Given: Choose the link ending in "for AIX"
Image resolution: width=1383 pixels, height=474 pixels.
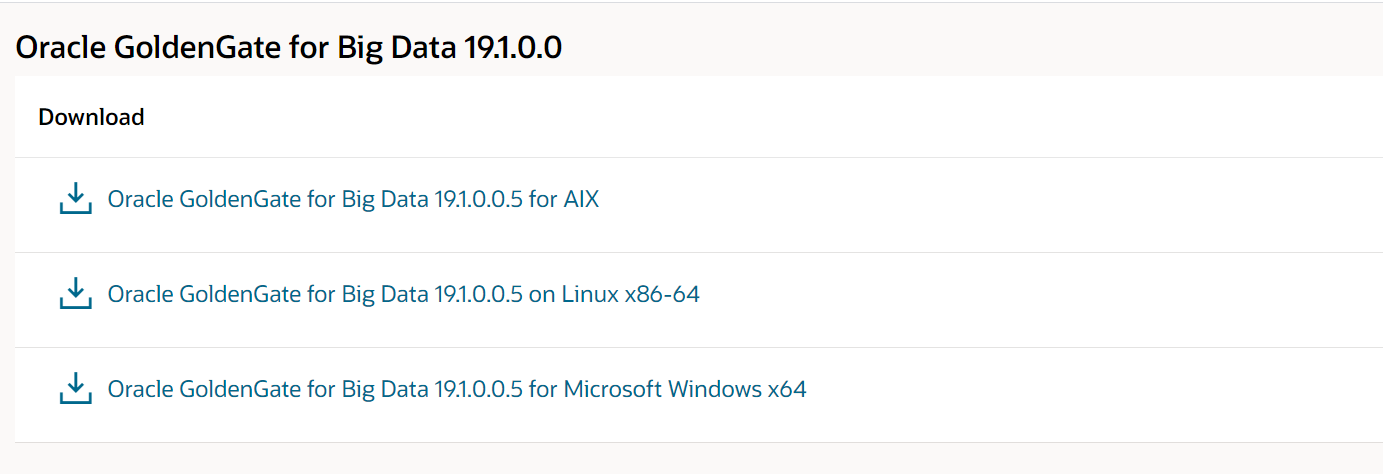Looking at the screenshot, I should click(353, 199).
